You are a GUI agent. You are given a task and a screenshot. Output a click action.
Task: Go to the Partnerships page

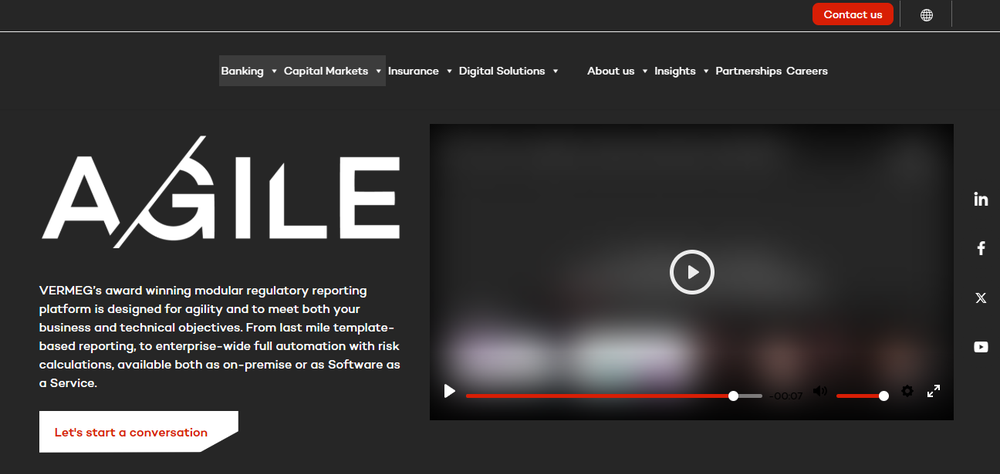pos(749,71)
